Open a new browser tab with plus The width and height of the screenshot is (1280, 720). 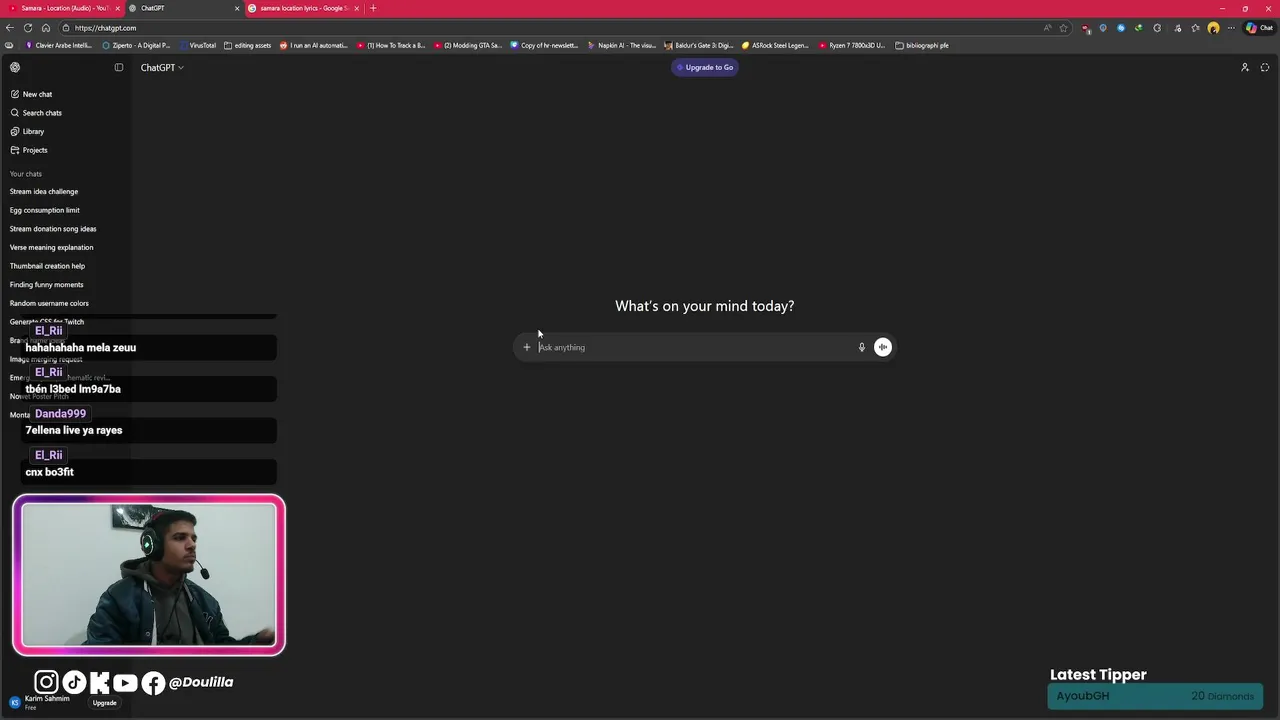373,8
